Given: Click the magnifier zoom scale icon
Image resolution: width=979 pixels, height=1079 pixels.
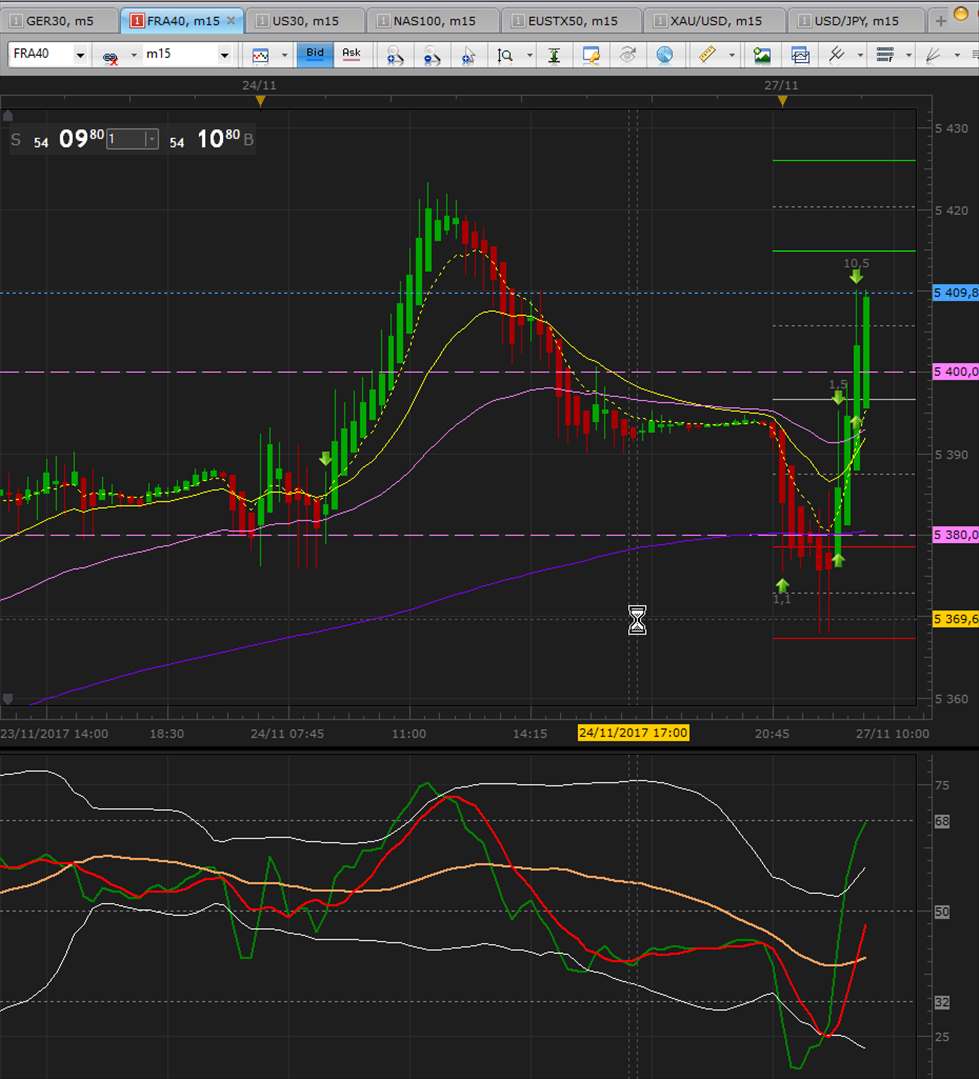Looking at the screenshot, I should (x=506, y=55).
